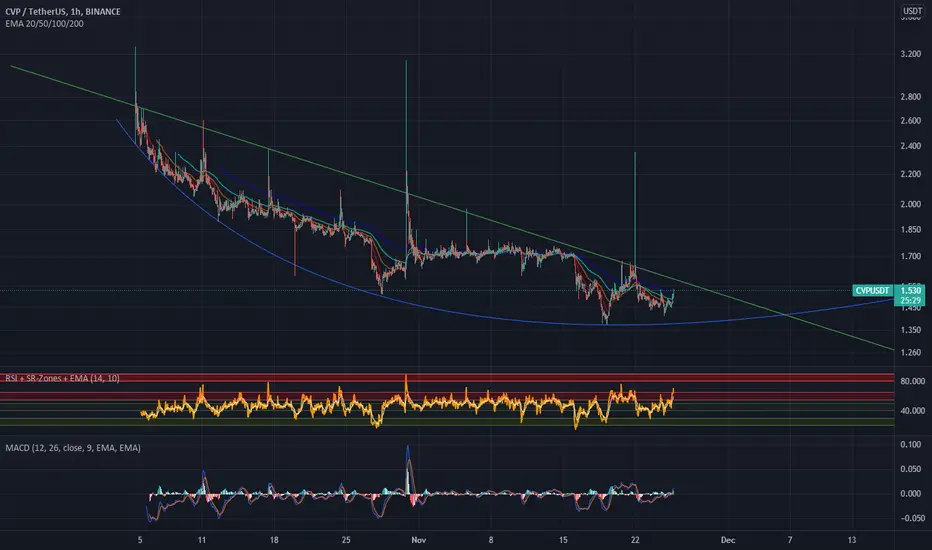Open the USDT currency selector
The image size is (932, 550).
coord(912,11)
